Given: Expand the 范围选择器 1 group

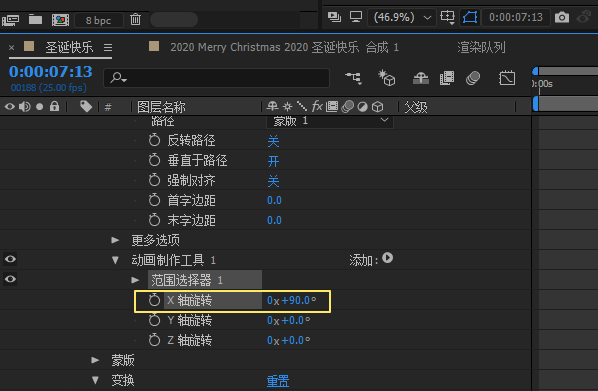Looking at the screenshot, I should point(135,280).
